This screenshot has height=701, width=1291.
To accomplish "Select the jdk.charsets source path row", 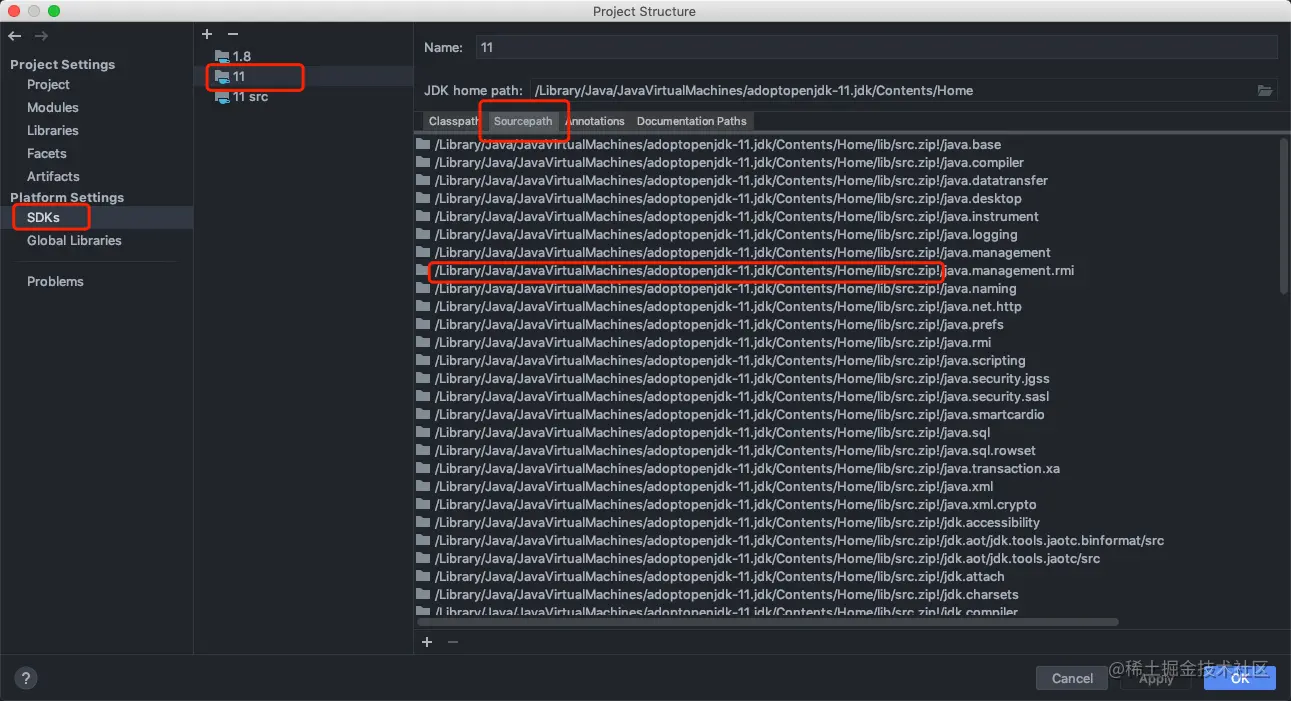I will tap(846, 594).
